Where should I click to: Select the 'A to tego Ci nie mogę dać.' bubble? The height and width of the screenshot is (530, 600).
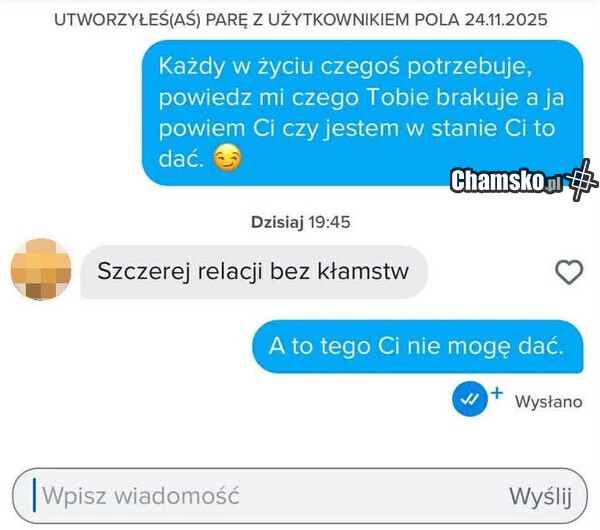[417, 347]
